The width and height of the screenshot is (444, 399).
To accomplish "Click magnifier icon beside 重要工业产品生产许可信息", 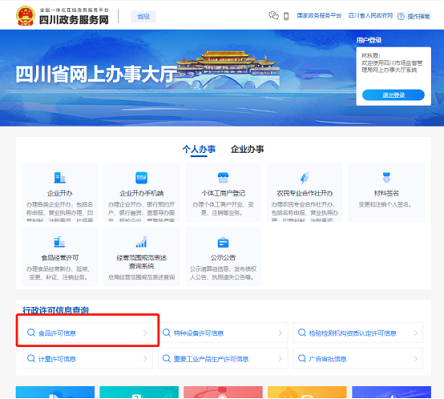I will coord(166,358).
